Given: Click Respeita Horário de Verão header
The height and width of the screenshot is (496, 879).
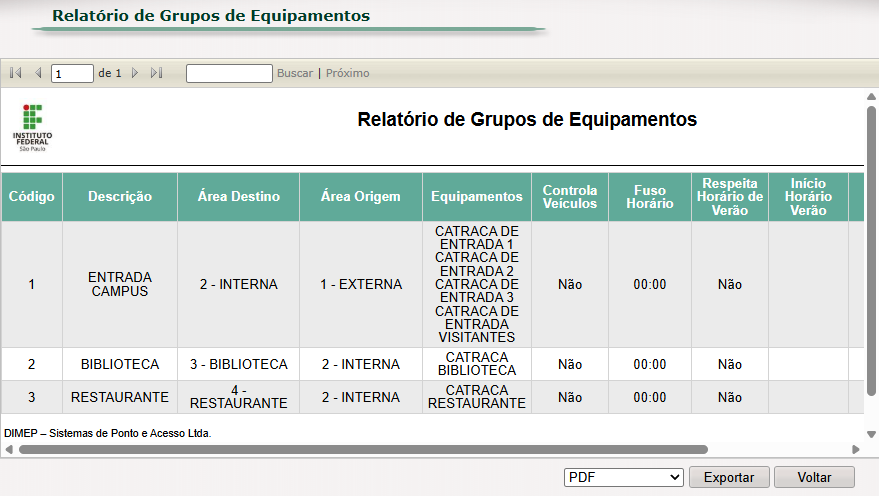Looking at the screenshot, I should (730, 197).
